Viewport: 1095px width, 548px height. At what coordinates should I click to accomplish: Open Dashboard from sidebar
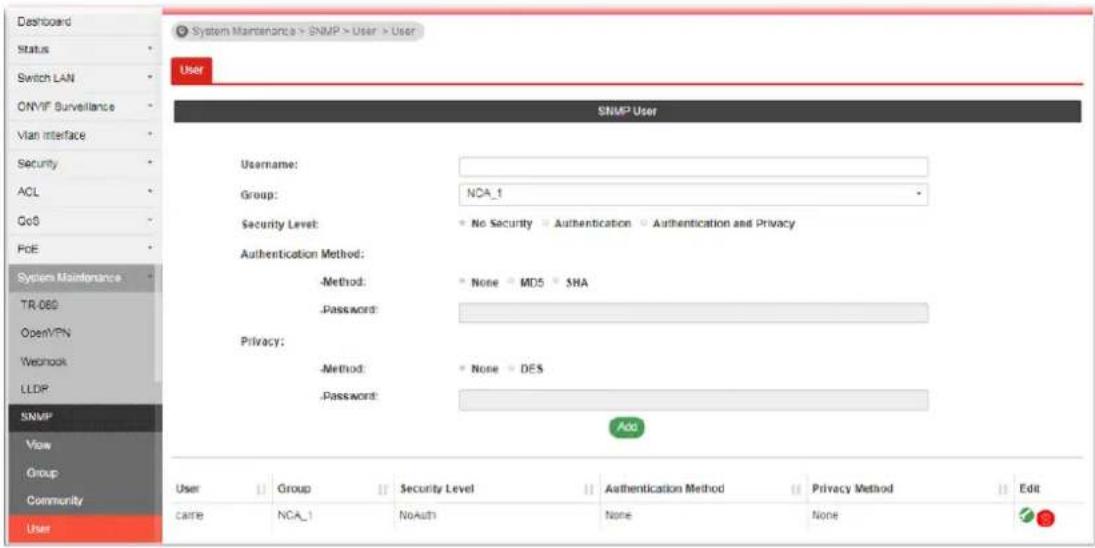(82, 22)
